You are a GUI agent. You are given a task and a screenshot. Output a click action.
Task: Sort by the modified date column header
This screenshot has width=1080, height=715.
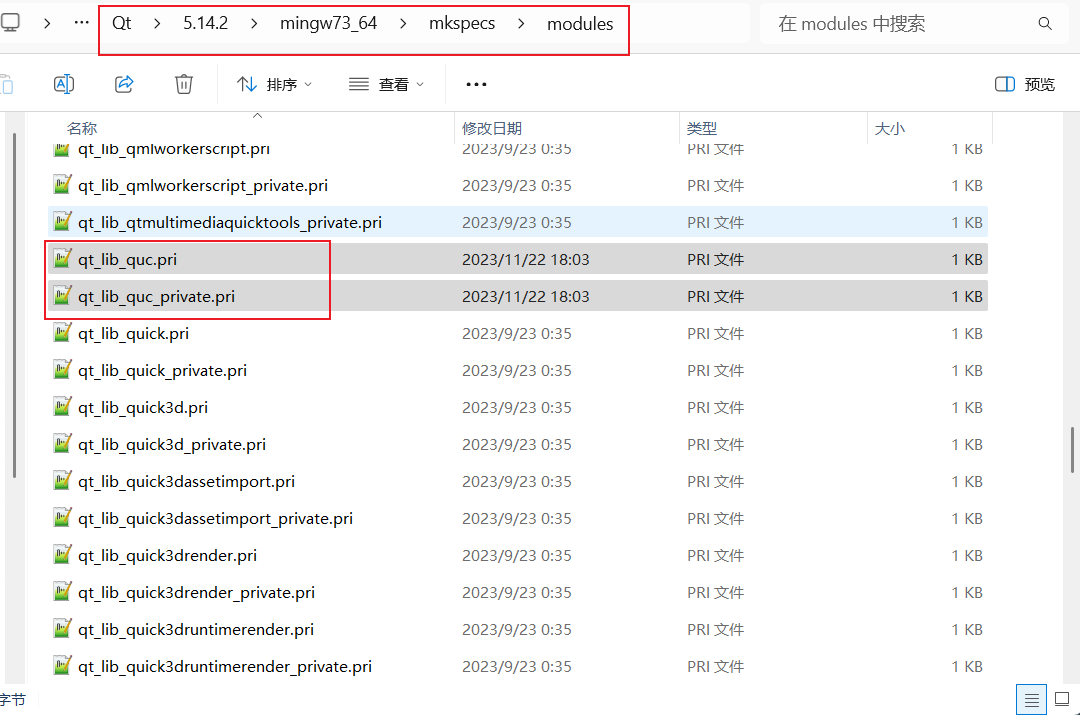click(x=492, y=128)
